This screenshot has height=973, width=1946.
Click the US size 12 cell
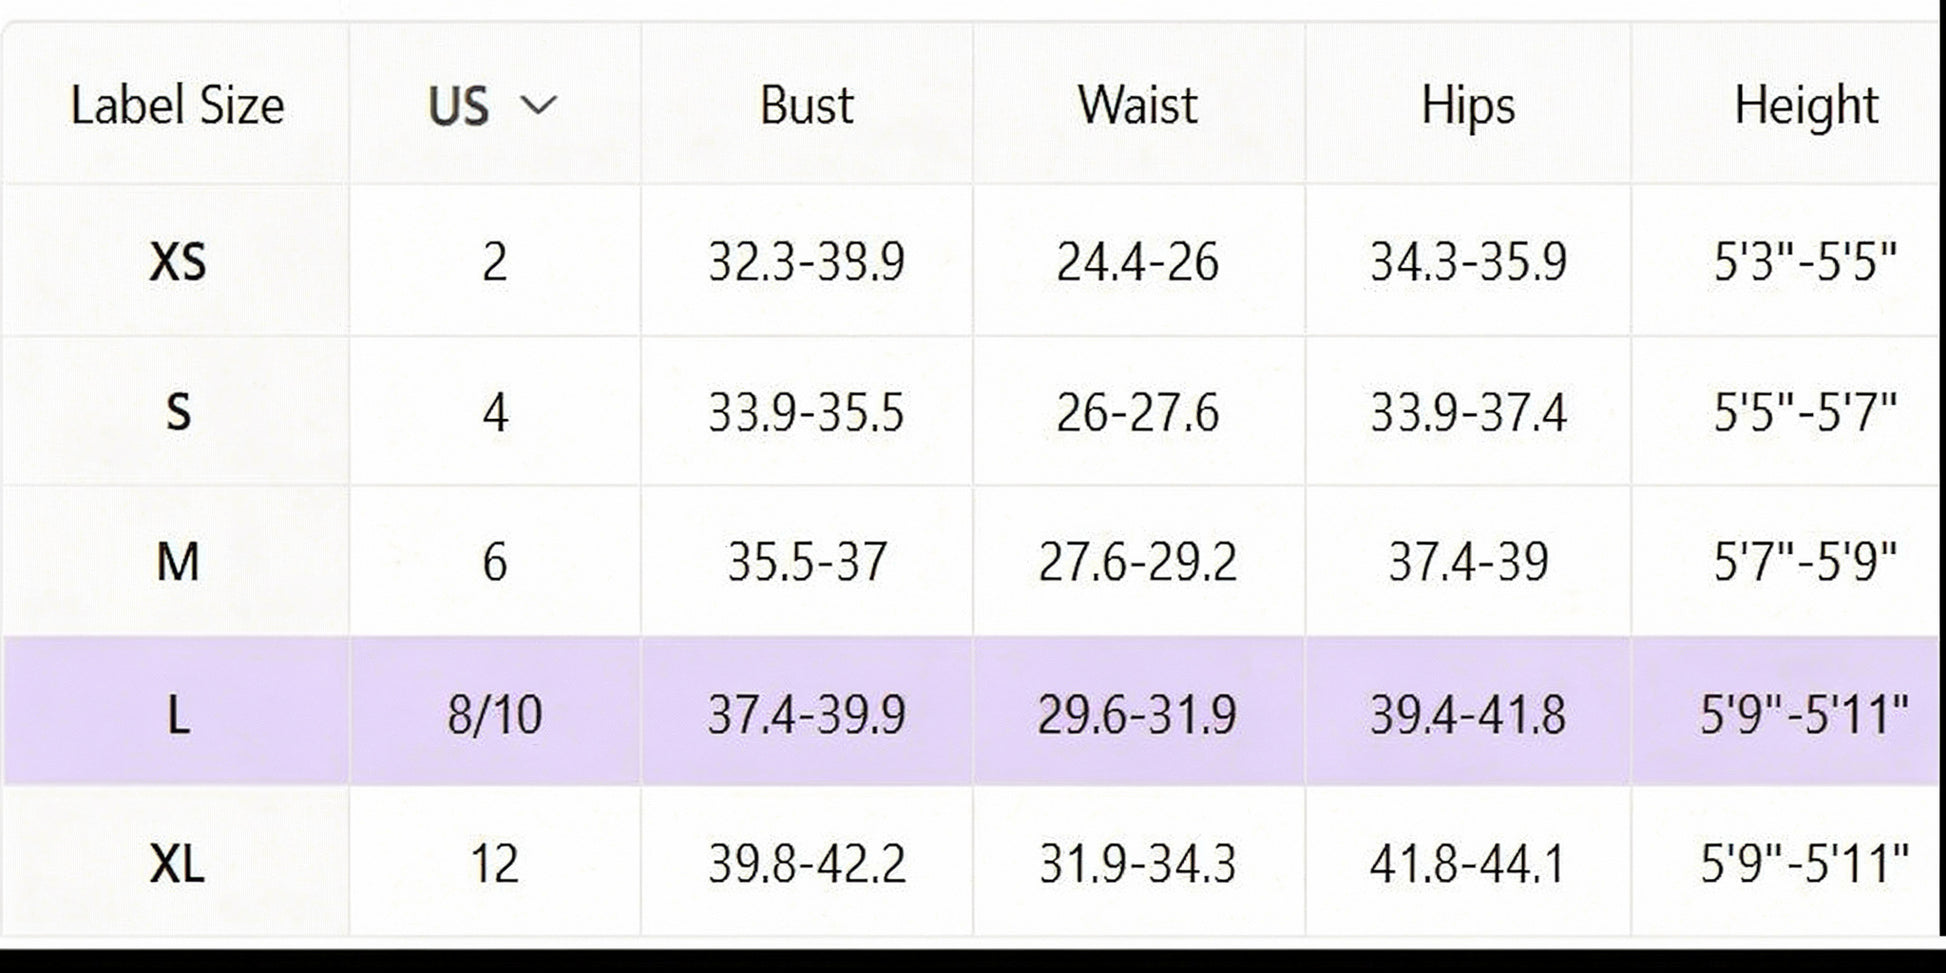pos(494,863)
